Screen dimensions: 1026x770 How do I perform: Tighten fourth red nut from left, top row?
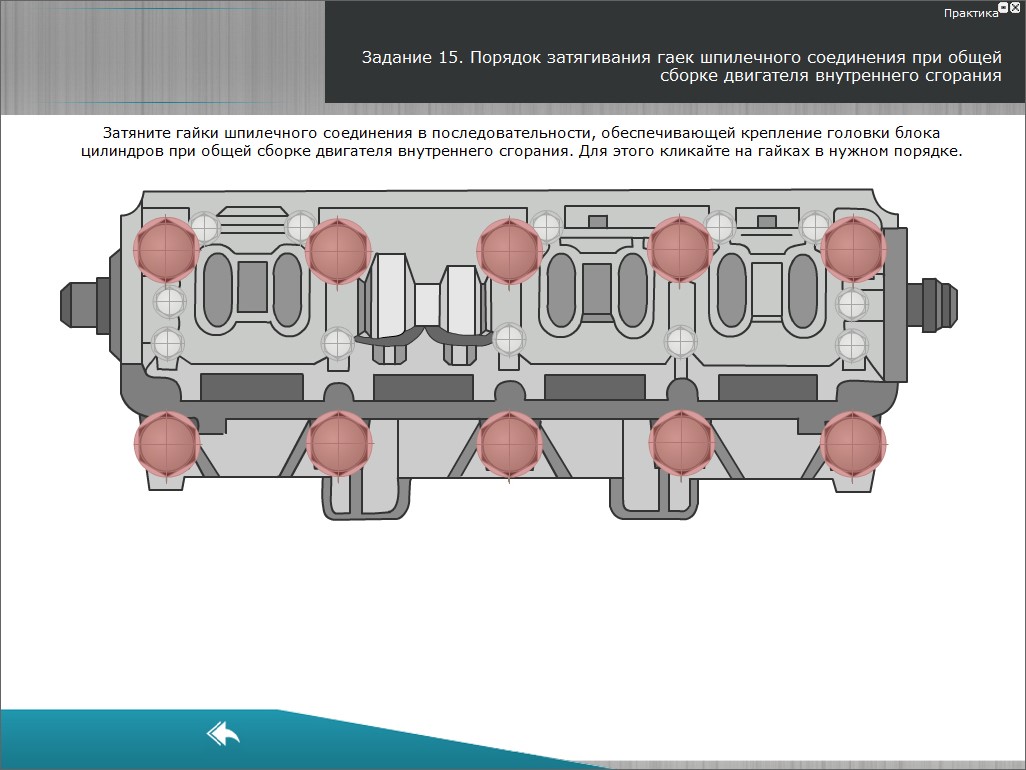(x=681, y=250)
